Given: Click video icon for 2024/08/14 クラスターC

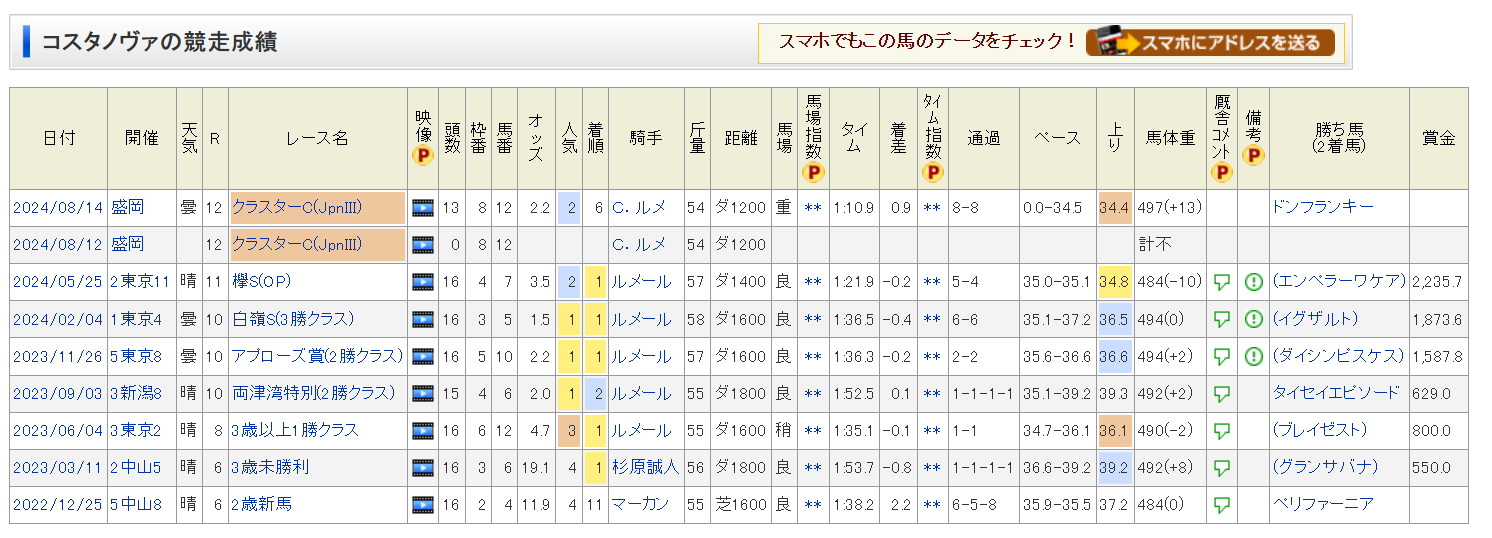Looking at the screenshot, I should [x=423, y=208].
